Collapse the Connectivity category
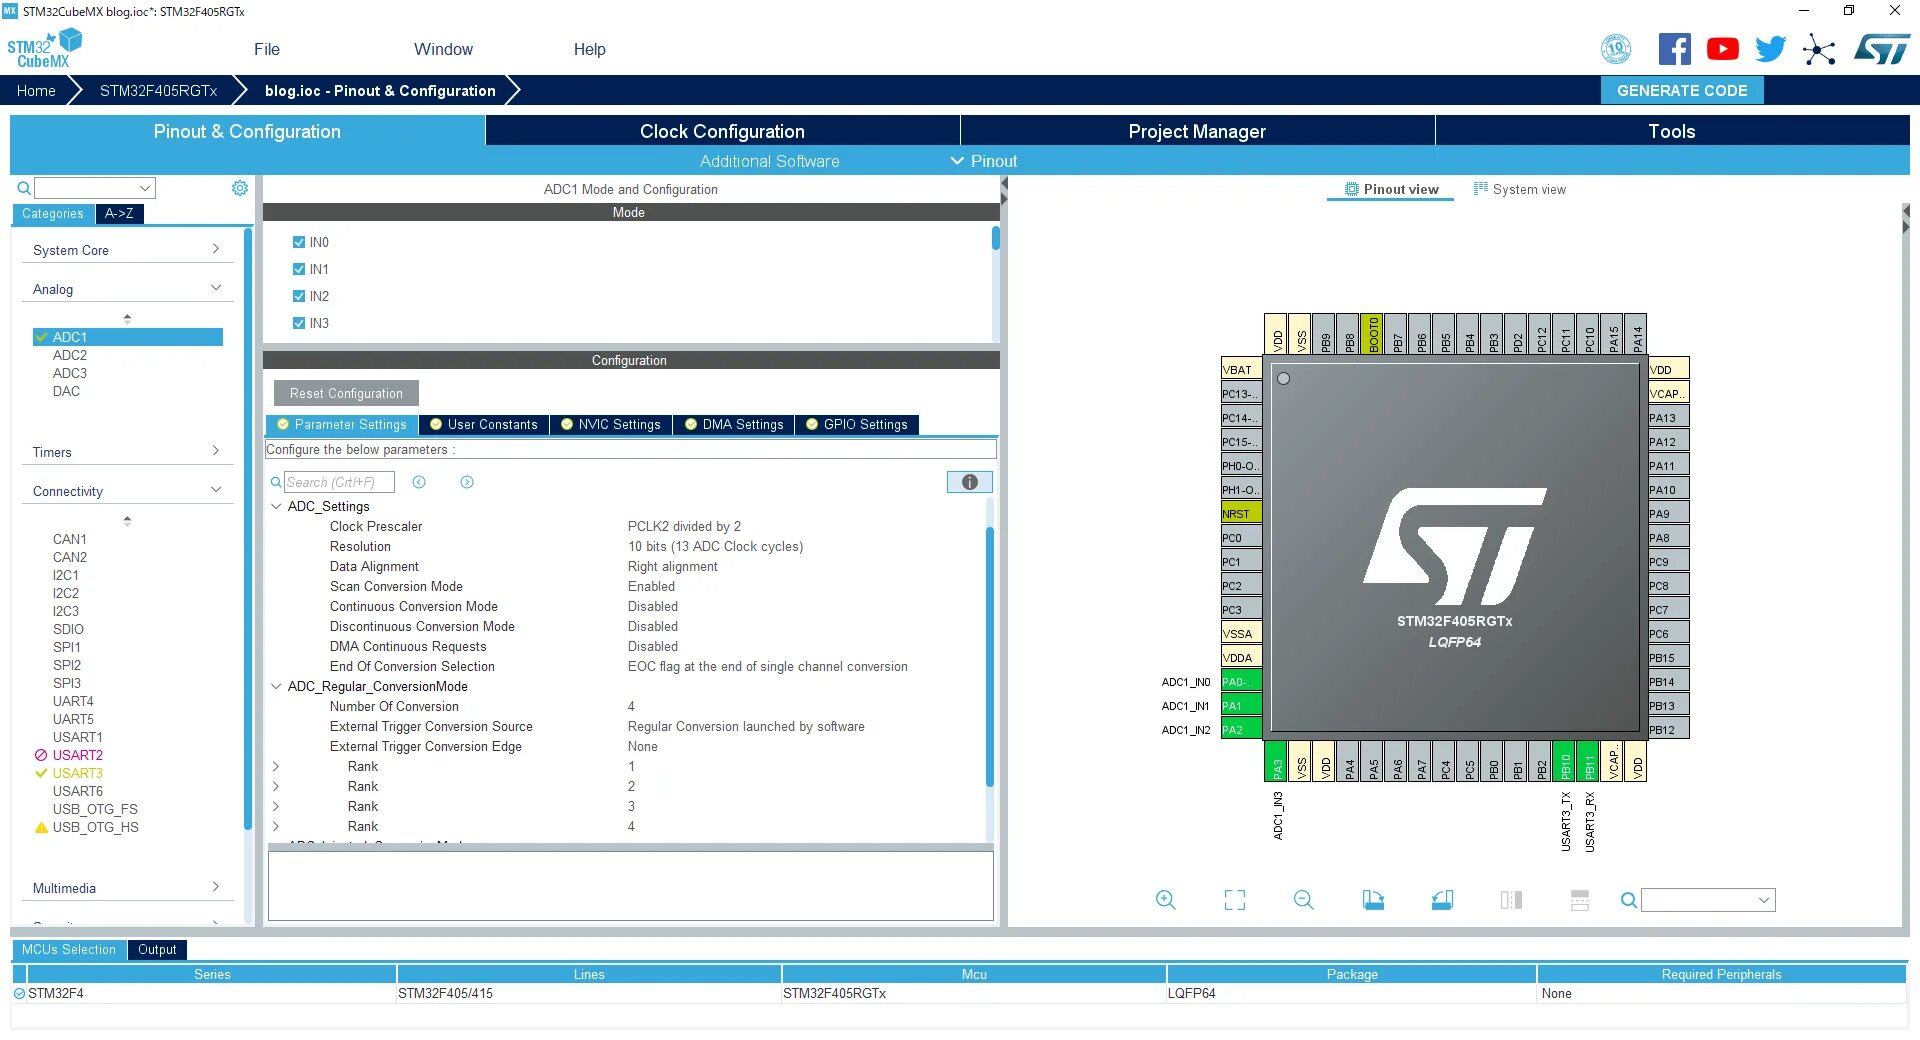Image resolution: width=1920 pixels, height=1040 pixels. tap(126, 491)
